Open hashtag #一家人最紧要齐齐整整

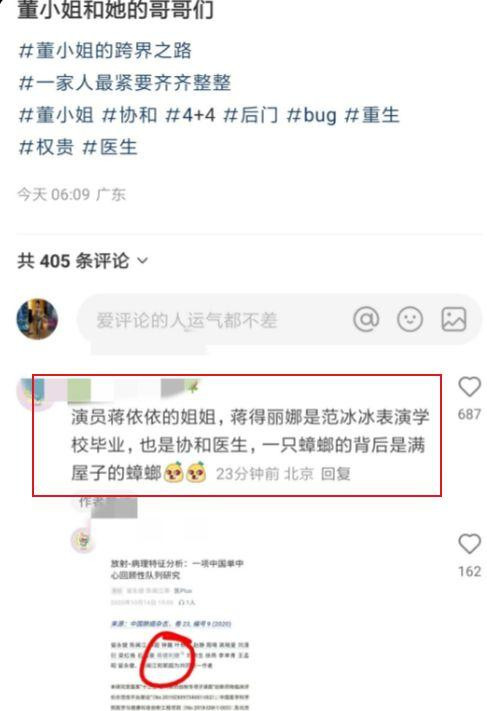click(125, 83)
